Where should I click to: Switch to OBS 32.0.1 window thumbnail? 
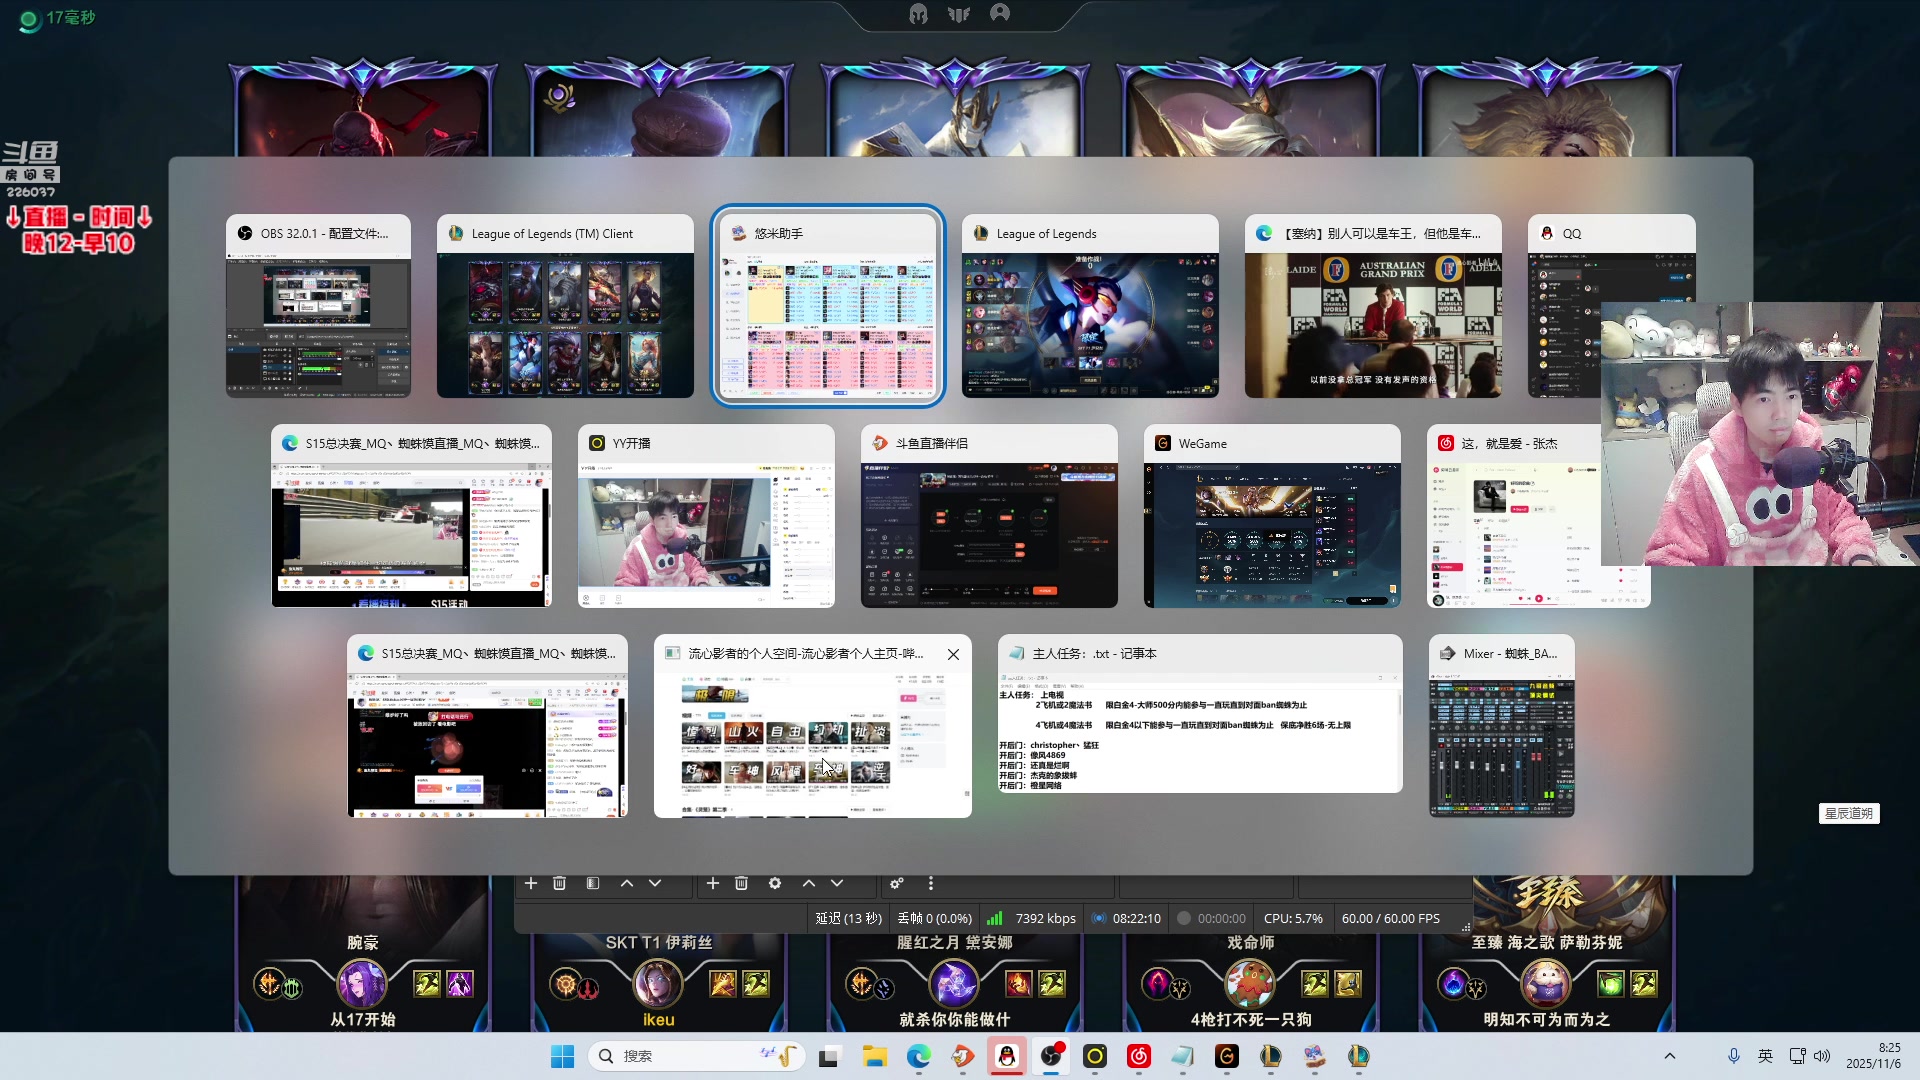pyautogui.click(x=318, y=306)
